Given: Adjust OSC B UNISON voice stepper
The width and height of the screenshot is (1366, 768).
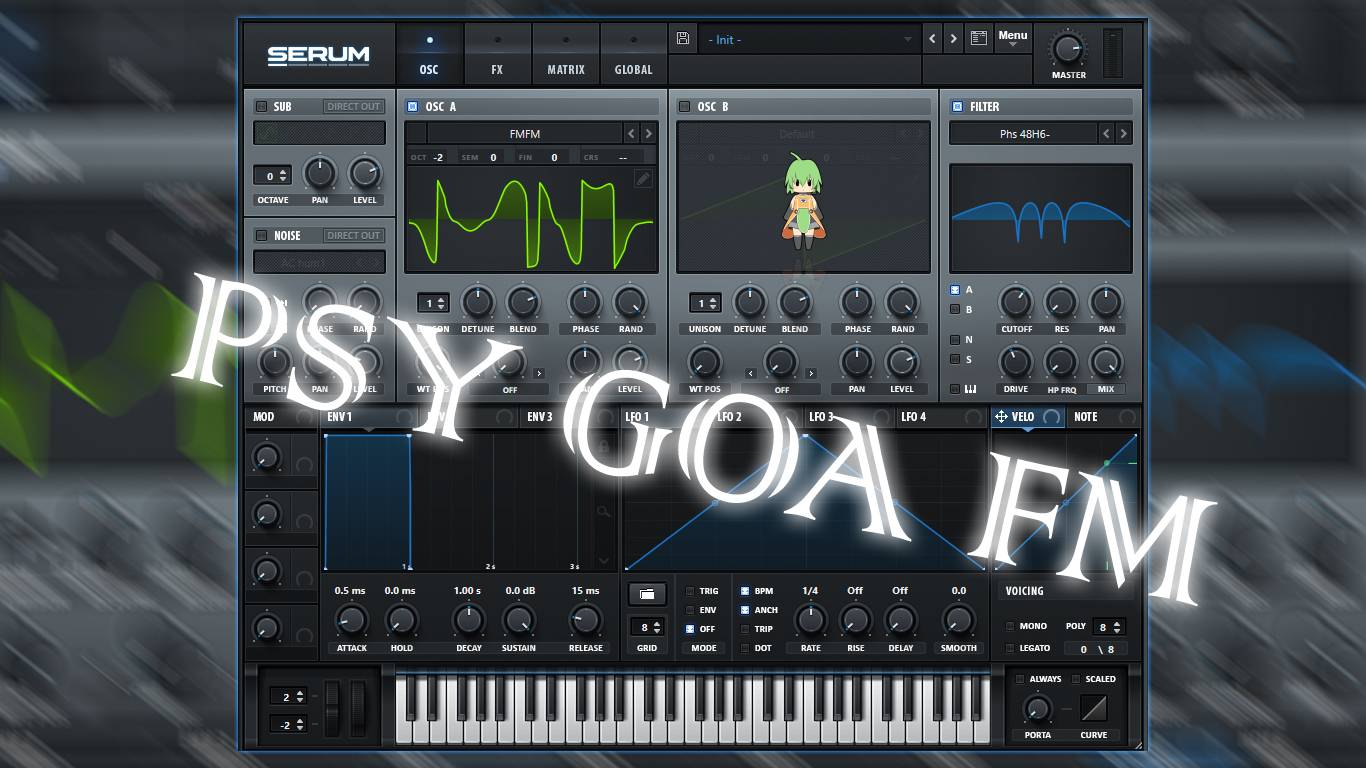Looking at the screenshot, I should tap(705, 303).
